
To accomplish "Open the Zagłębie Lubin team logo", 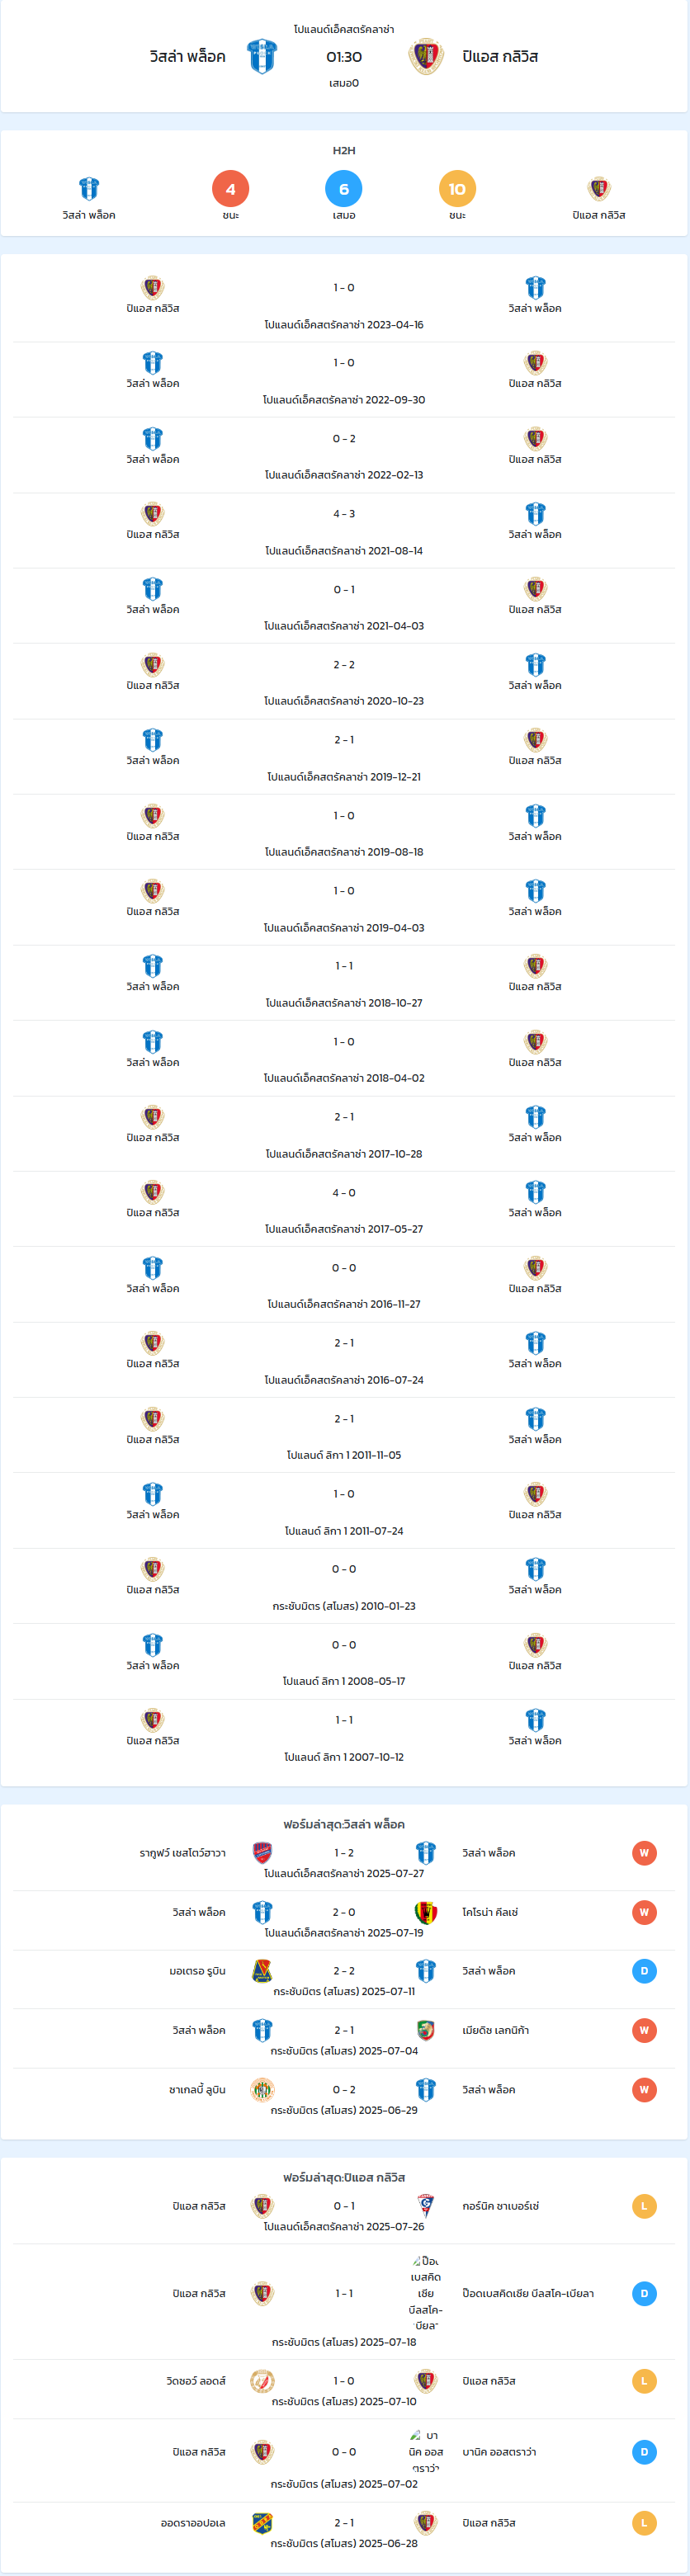I will tap(262, 2088).
